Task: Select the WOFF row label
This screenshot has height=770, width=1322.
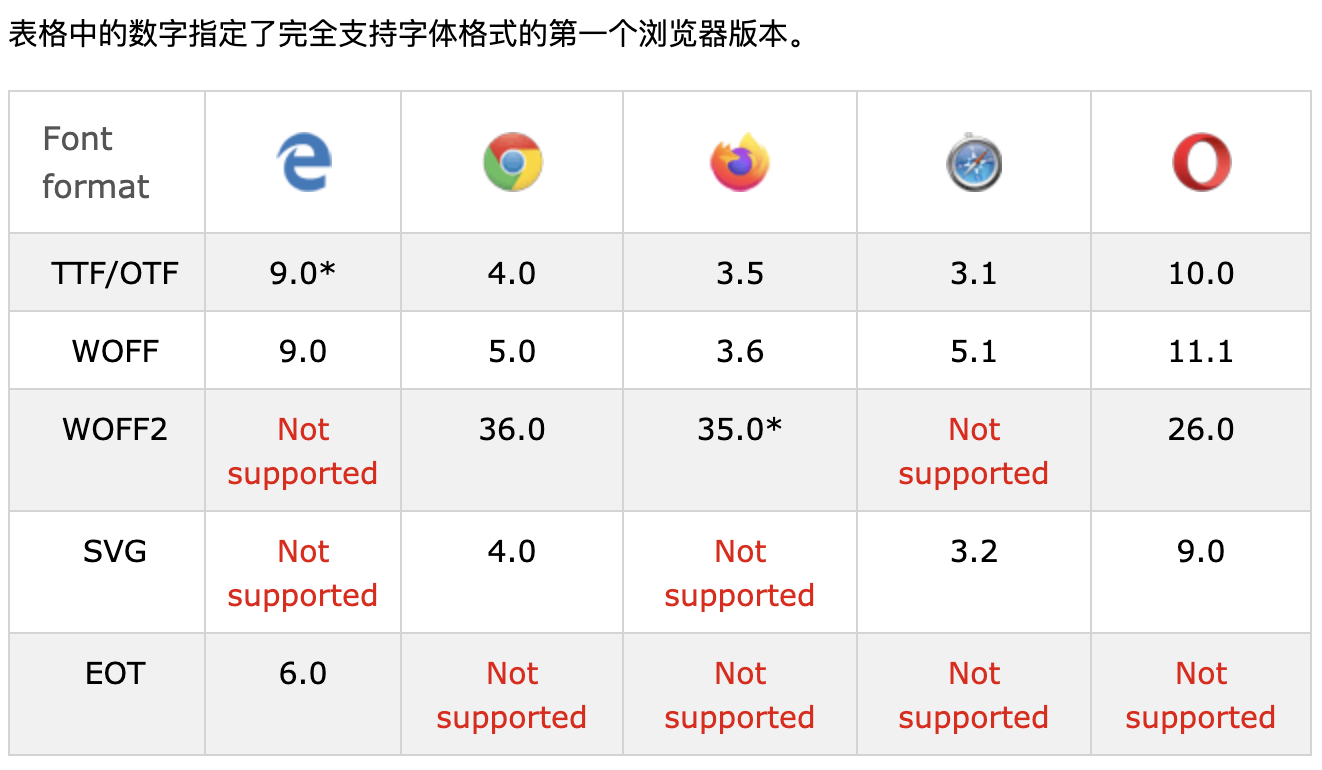Action: click(x=115, y=351)
